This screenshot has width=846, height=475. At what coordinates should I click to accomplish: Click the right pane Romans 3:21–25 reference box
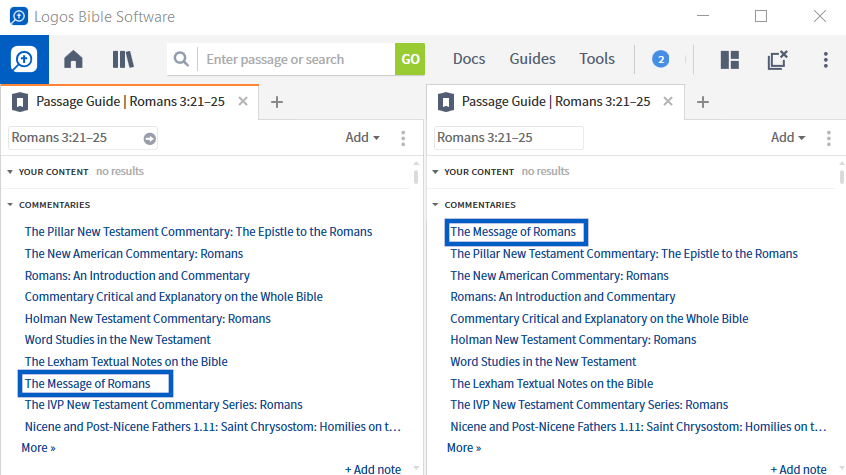point(508,138)
